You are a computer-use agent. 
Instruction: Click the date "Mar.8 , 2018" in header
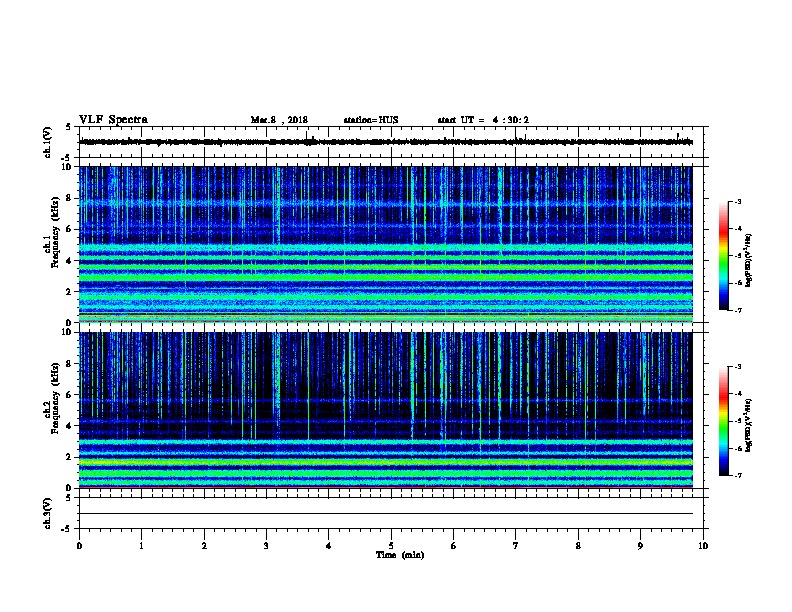[x=279, y=120]
